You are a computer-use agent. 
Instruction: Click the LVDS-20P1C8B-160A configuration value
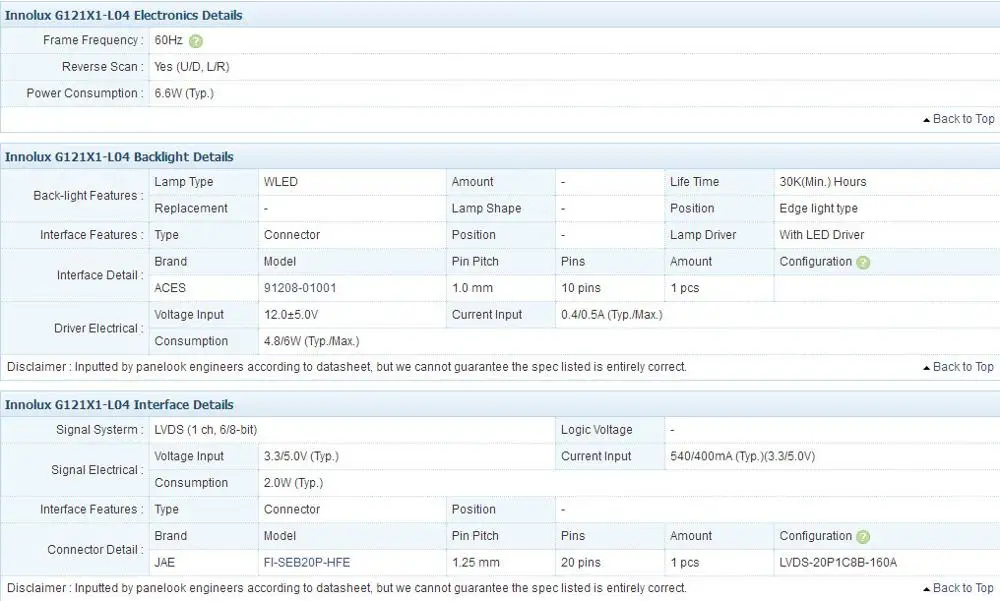pos(838,563)
